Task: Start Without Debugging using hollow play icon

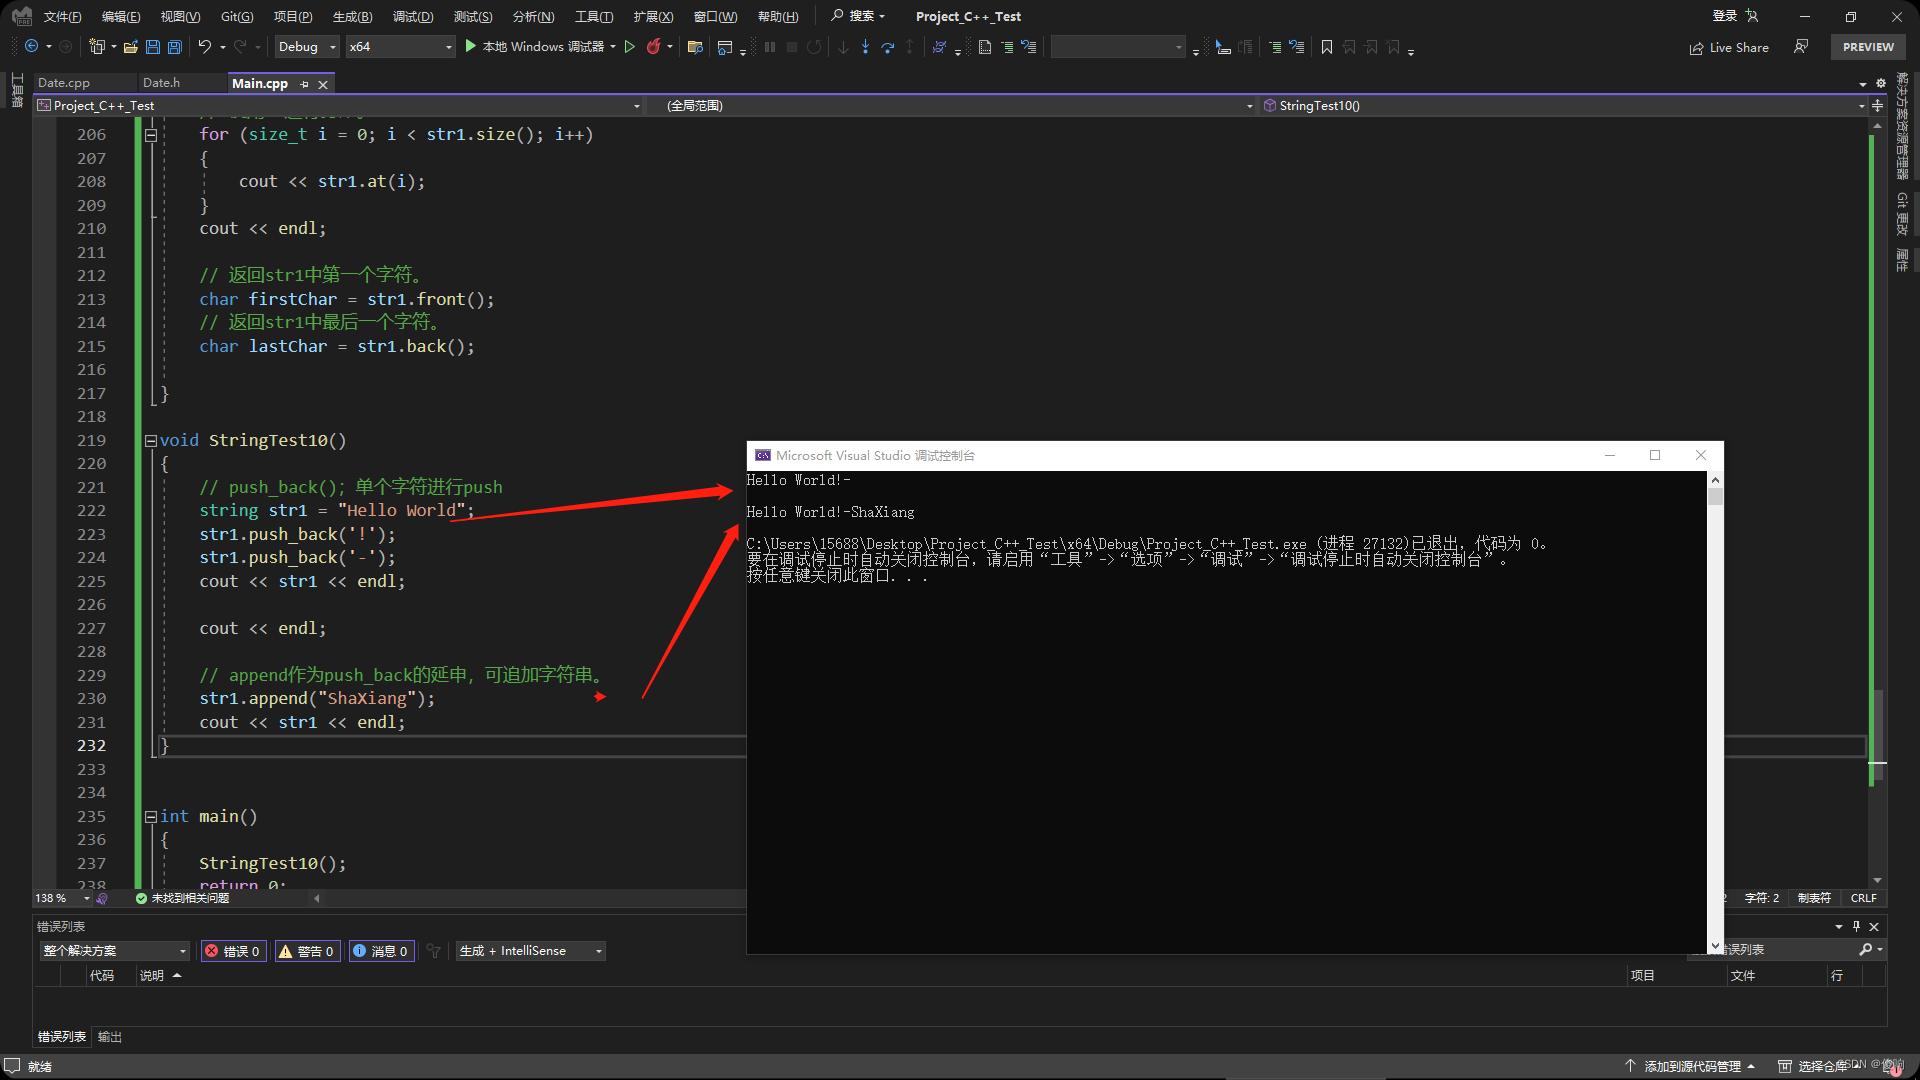Action: coord(630,47)
